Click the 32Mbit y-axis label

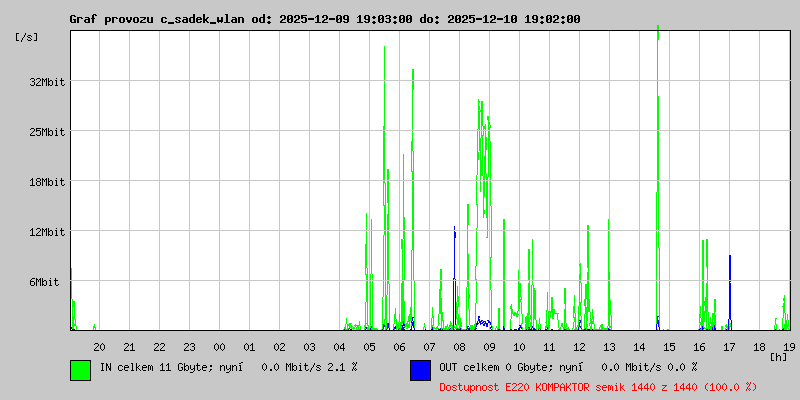[x=47, y=82]
